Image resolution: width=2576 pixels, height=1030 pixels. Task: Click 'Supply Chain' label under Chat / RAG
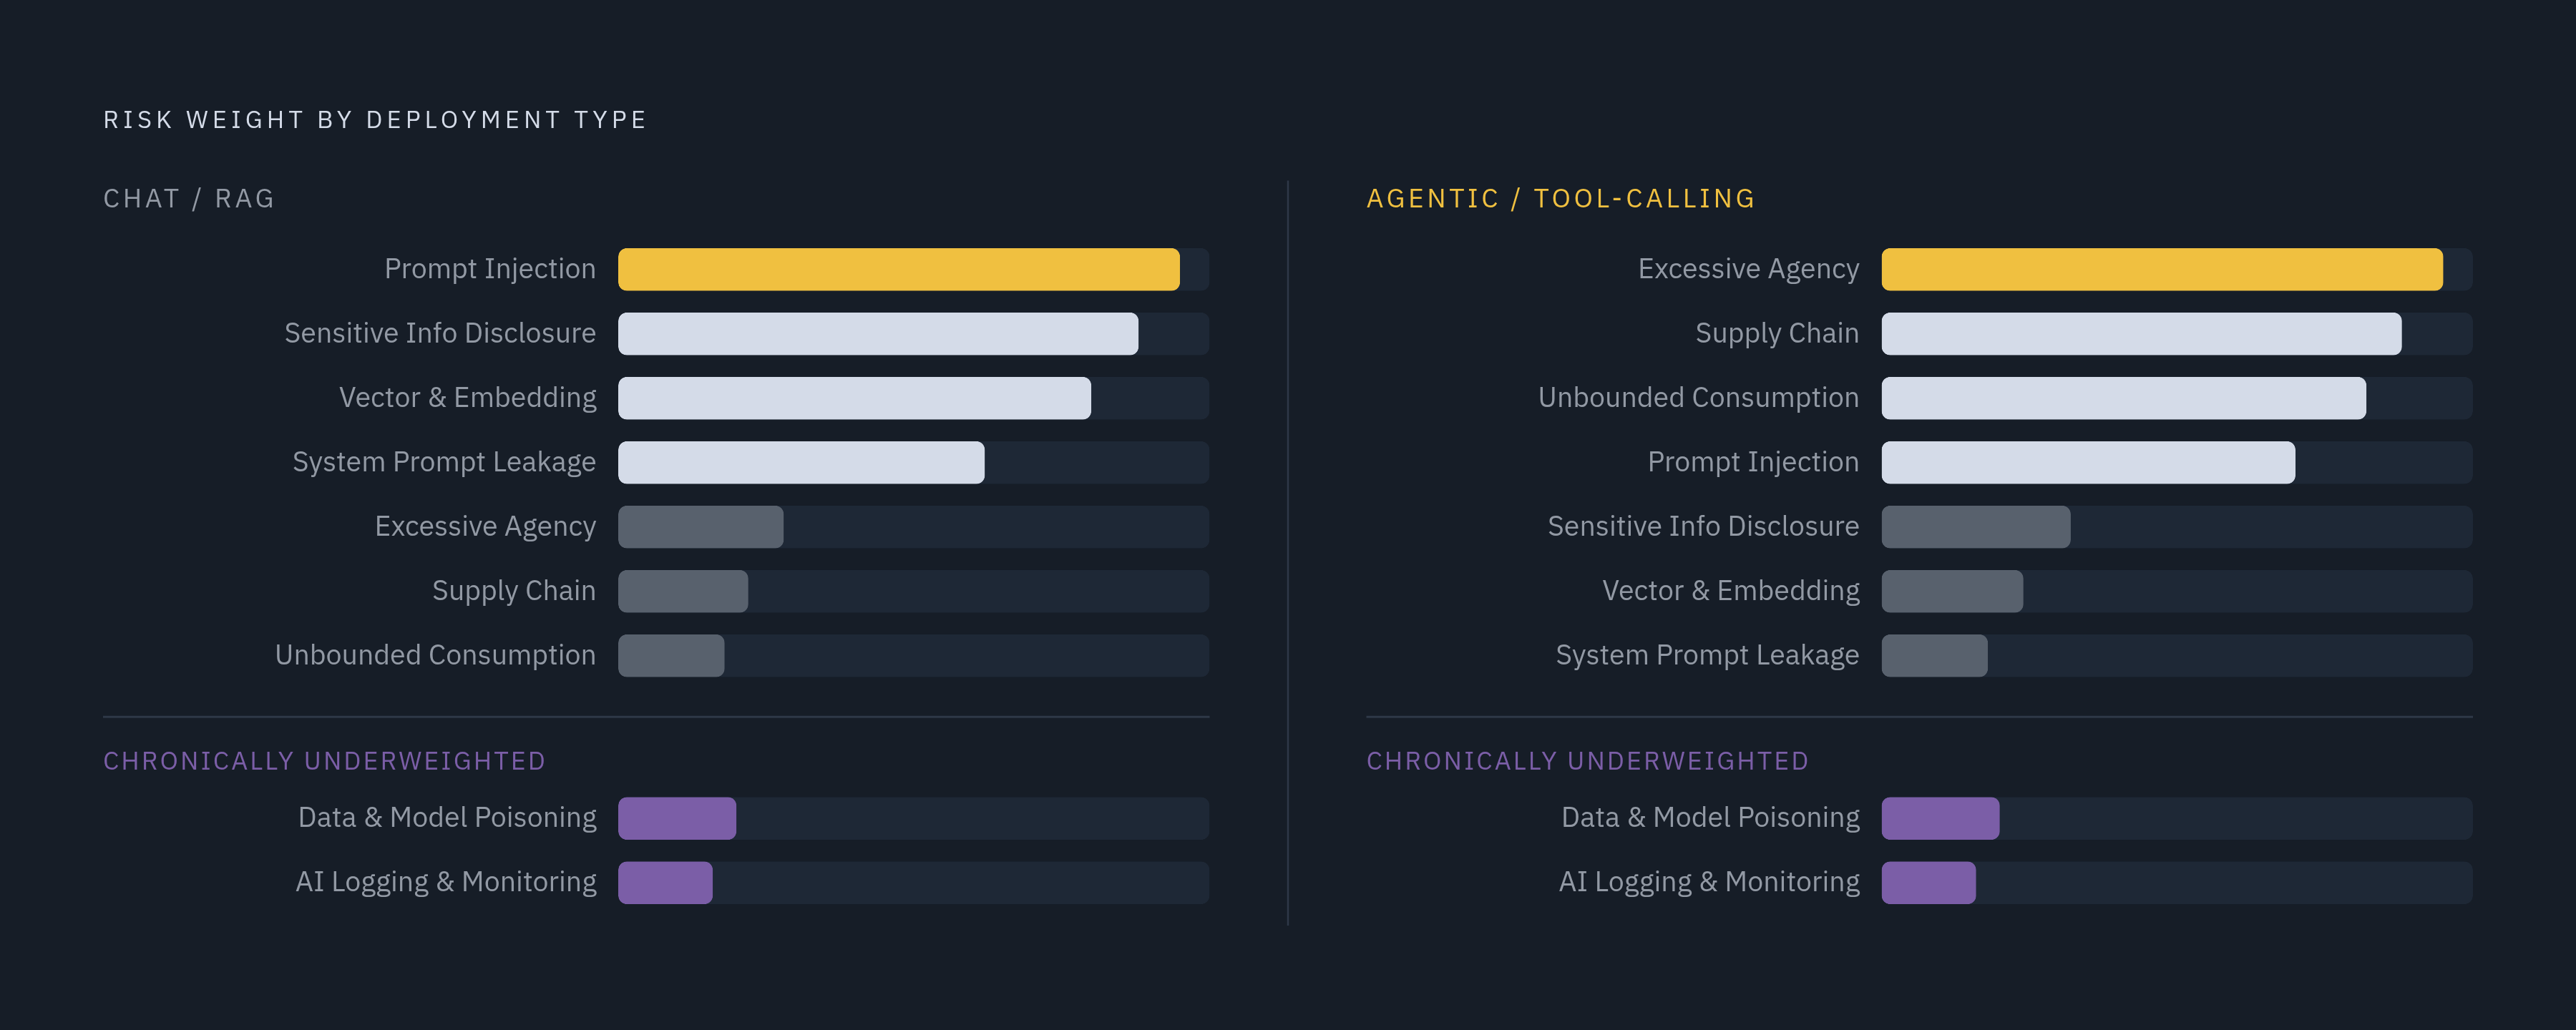click(514, 591)
